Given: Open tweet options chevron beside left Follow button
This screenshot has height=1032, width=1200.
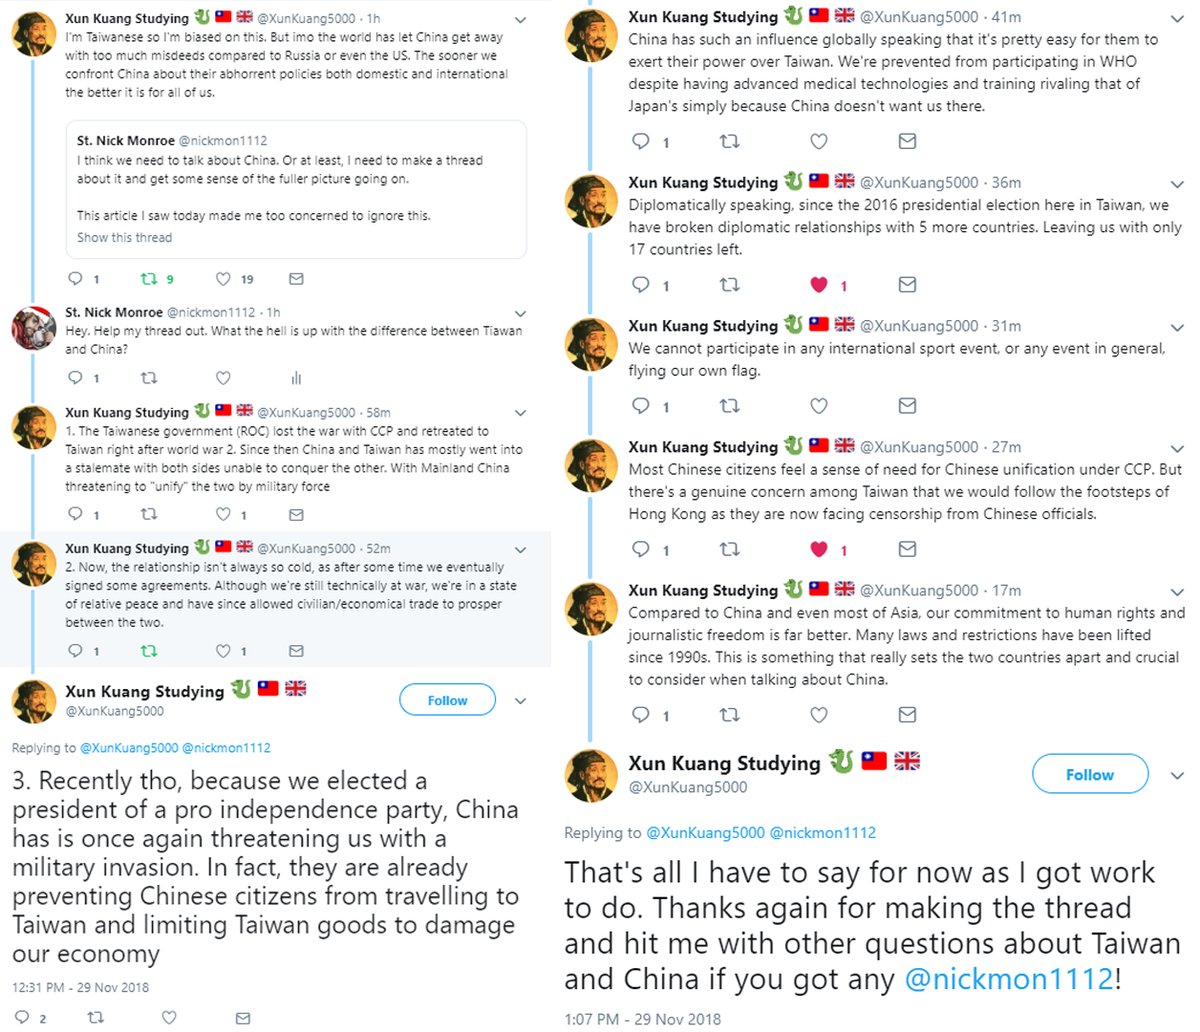Looking at the screenshot, I should click(521, 701).
